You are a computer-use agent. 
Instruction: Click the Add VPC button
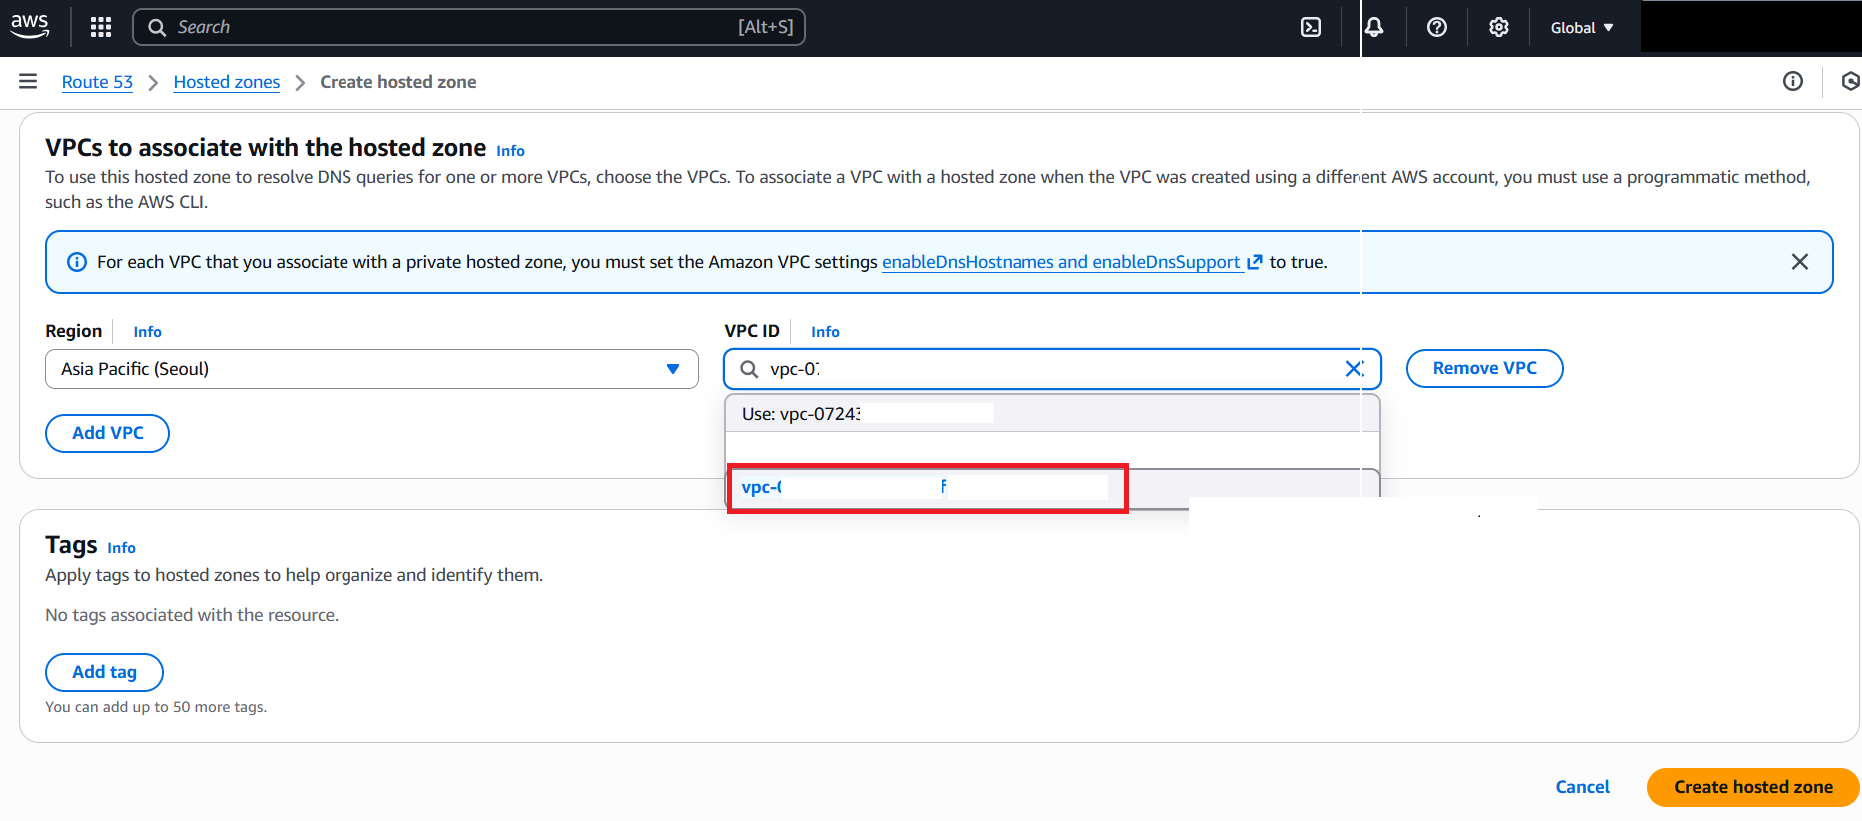tap(107, 433)
